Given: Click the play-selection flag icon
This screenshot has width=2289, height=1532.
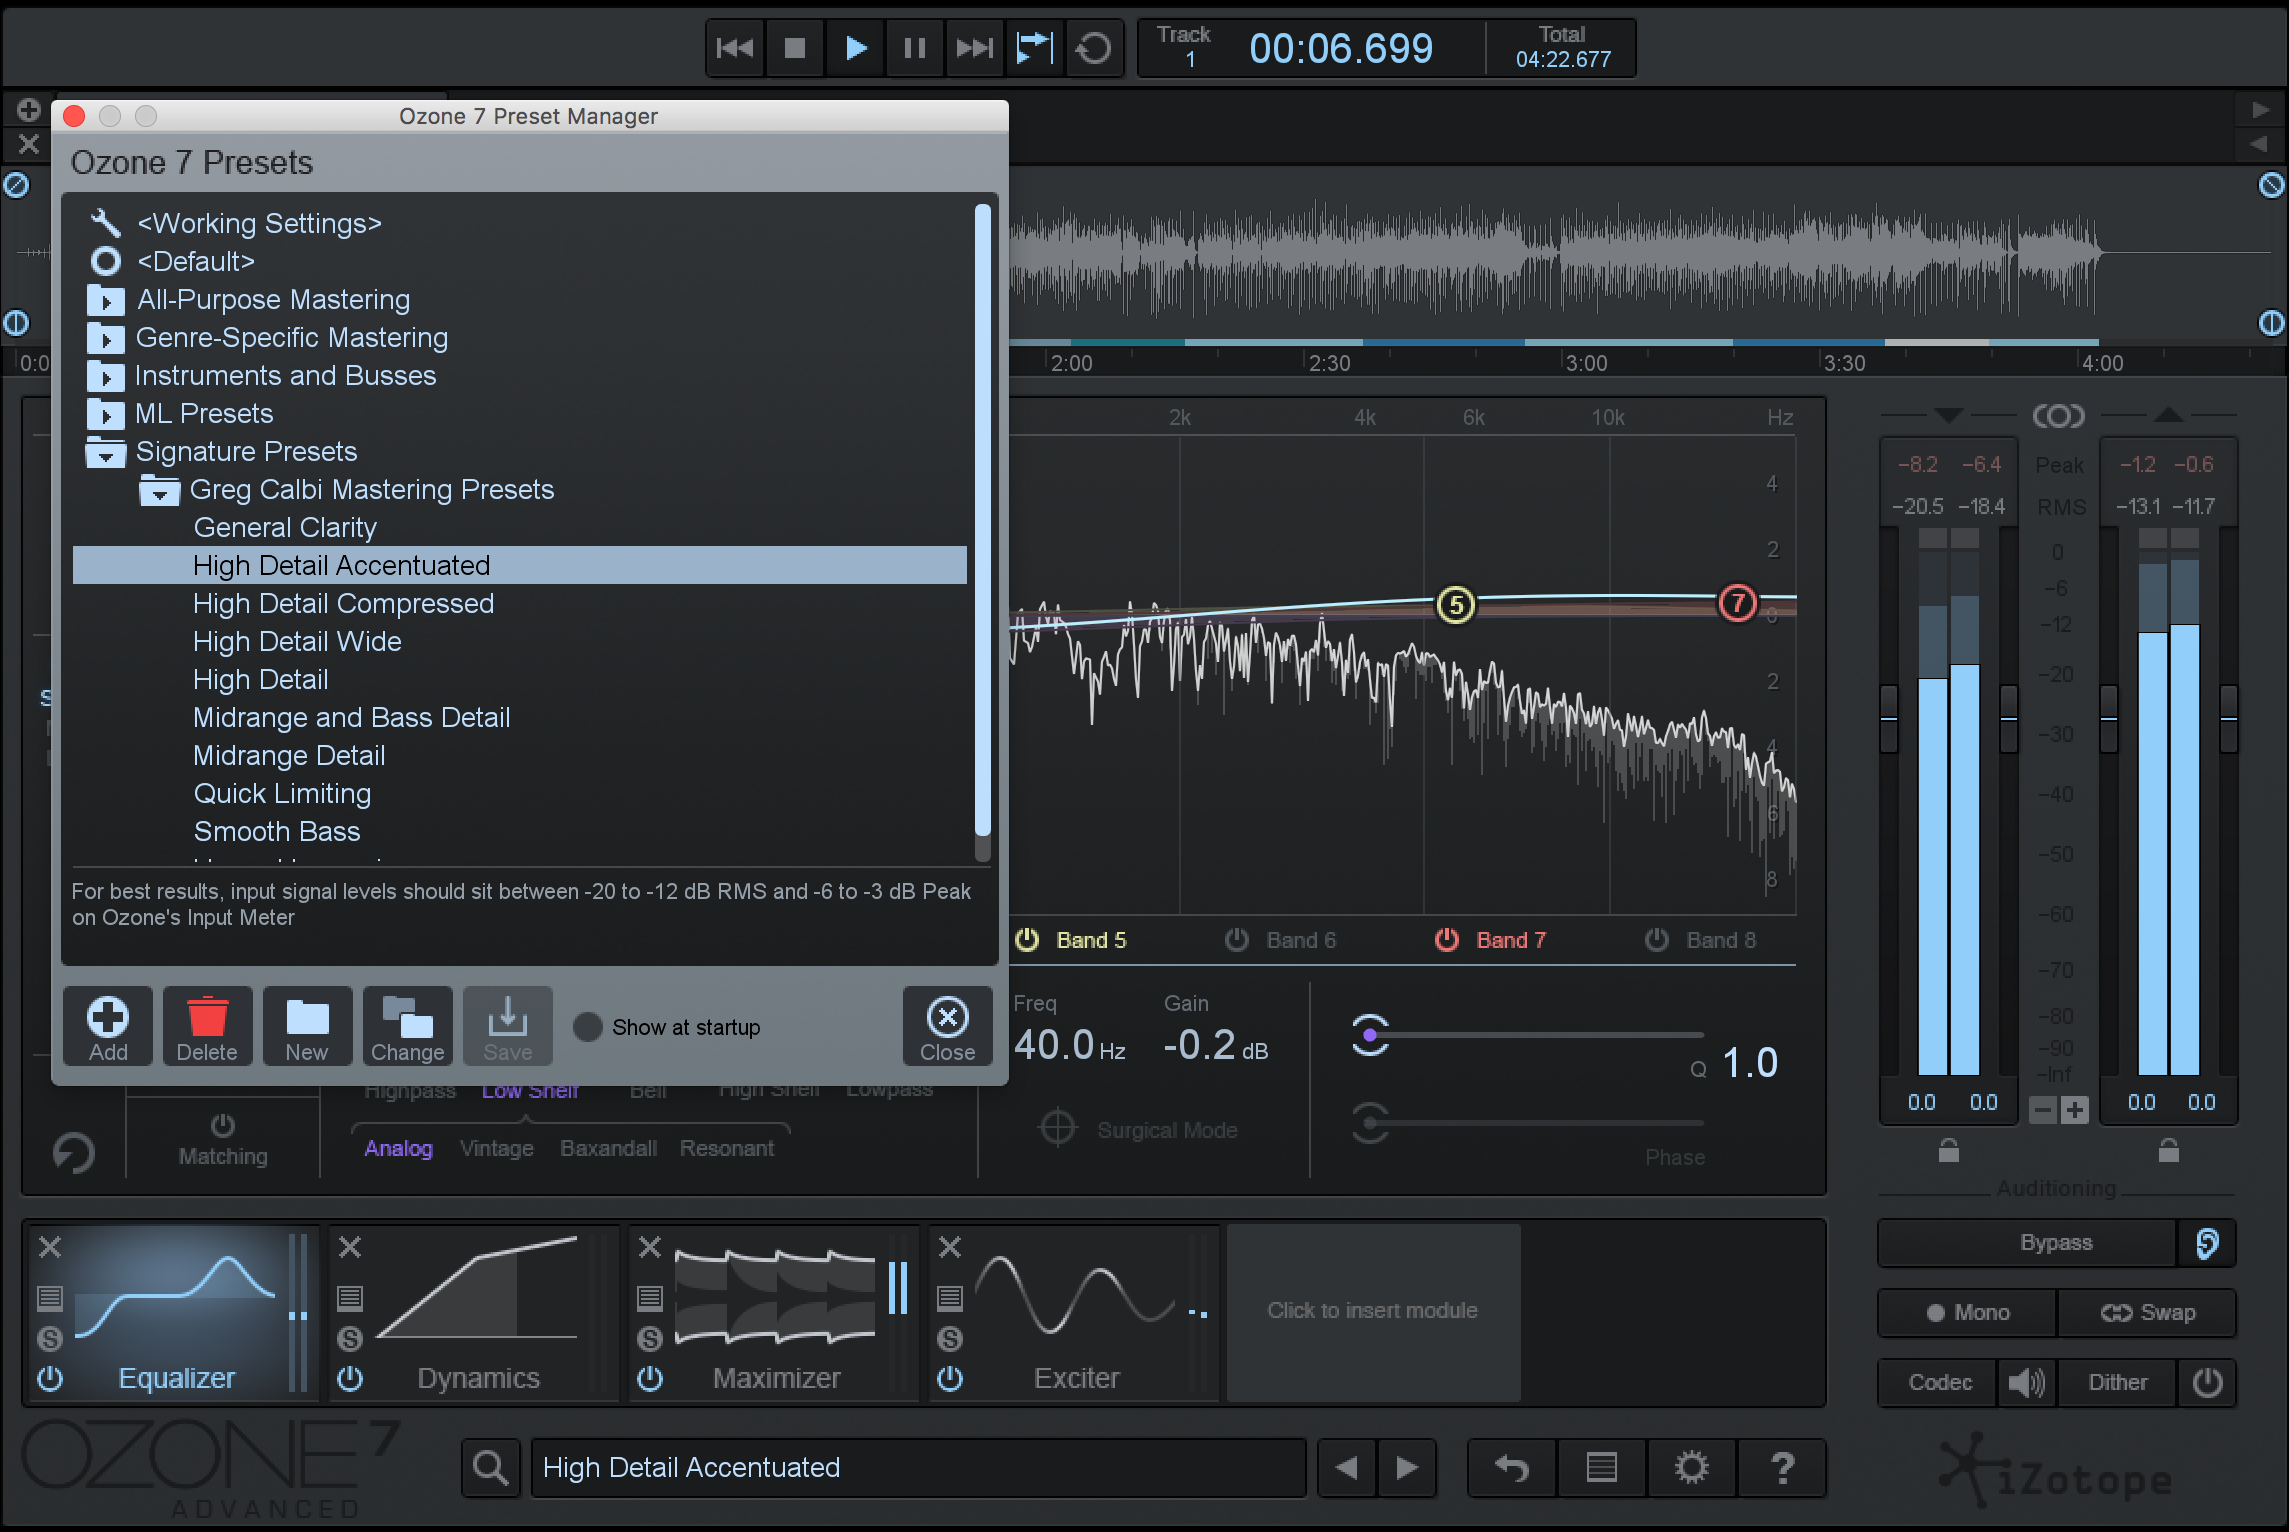Looking at the screenshot, I should point(1034,48).
